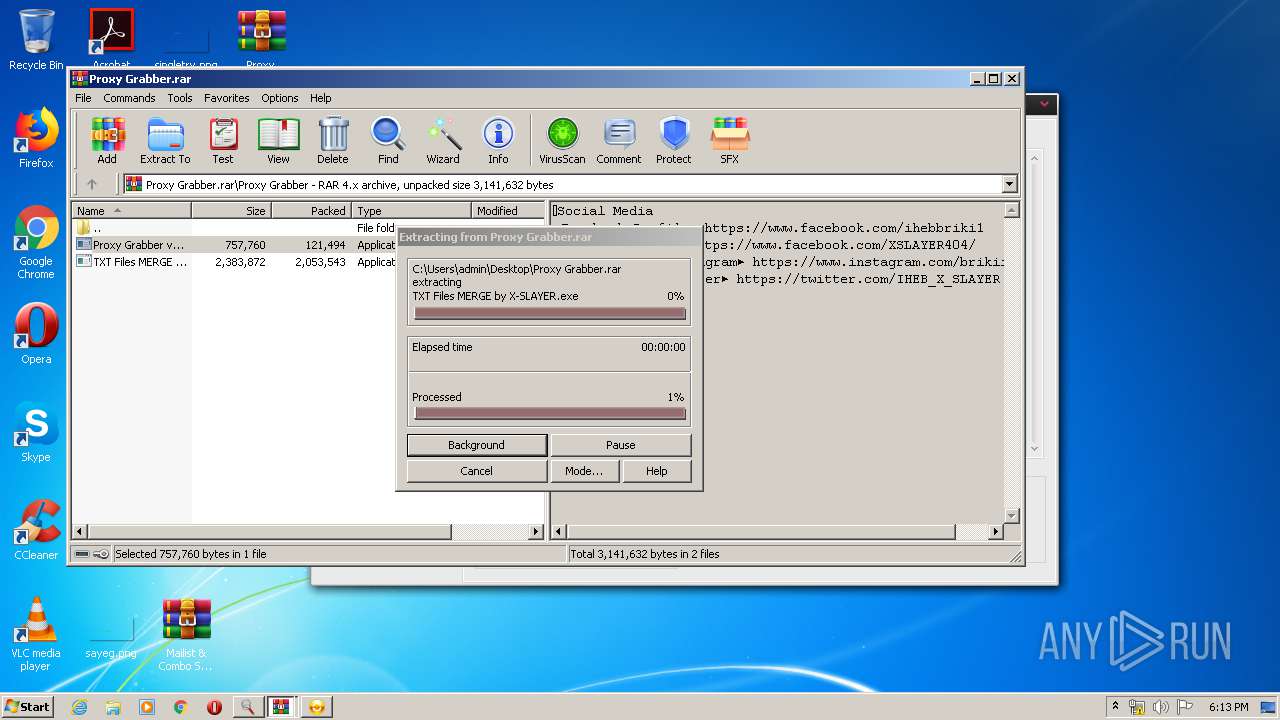Open the Options menu

pos(280,98)
